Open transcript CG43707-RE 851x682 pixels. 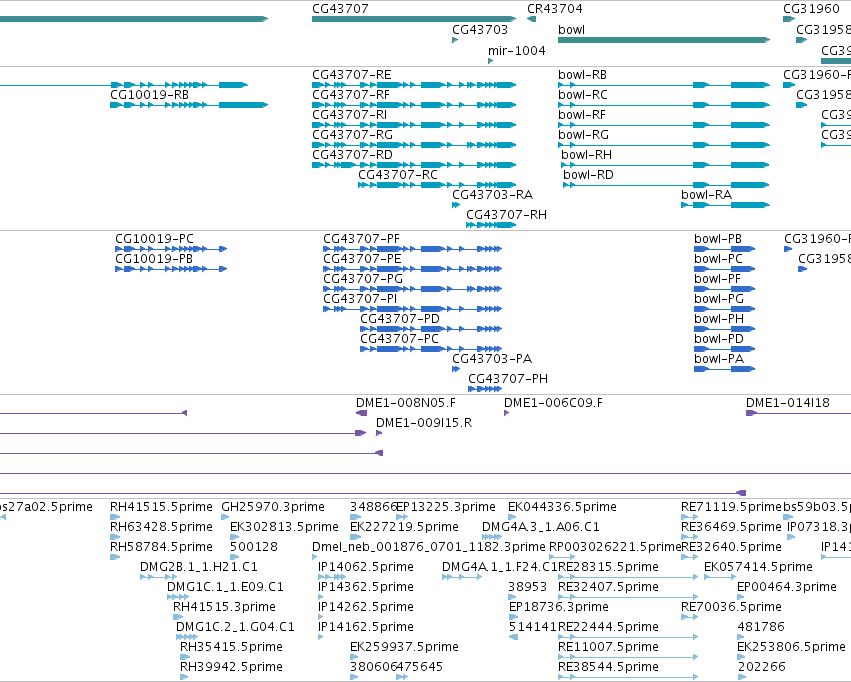pyautogui.click(x=352, y=75)
